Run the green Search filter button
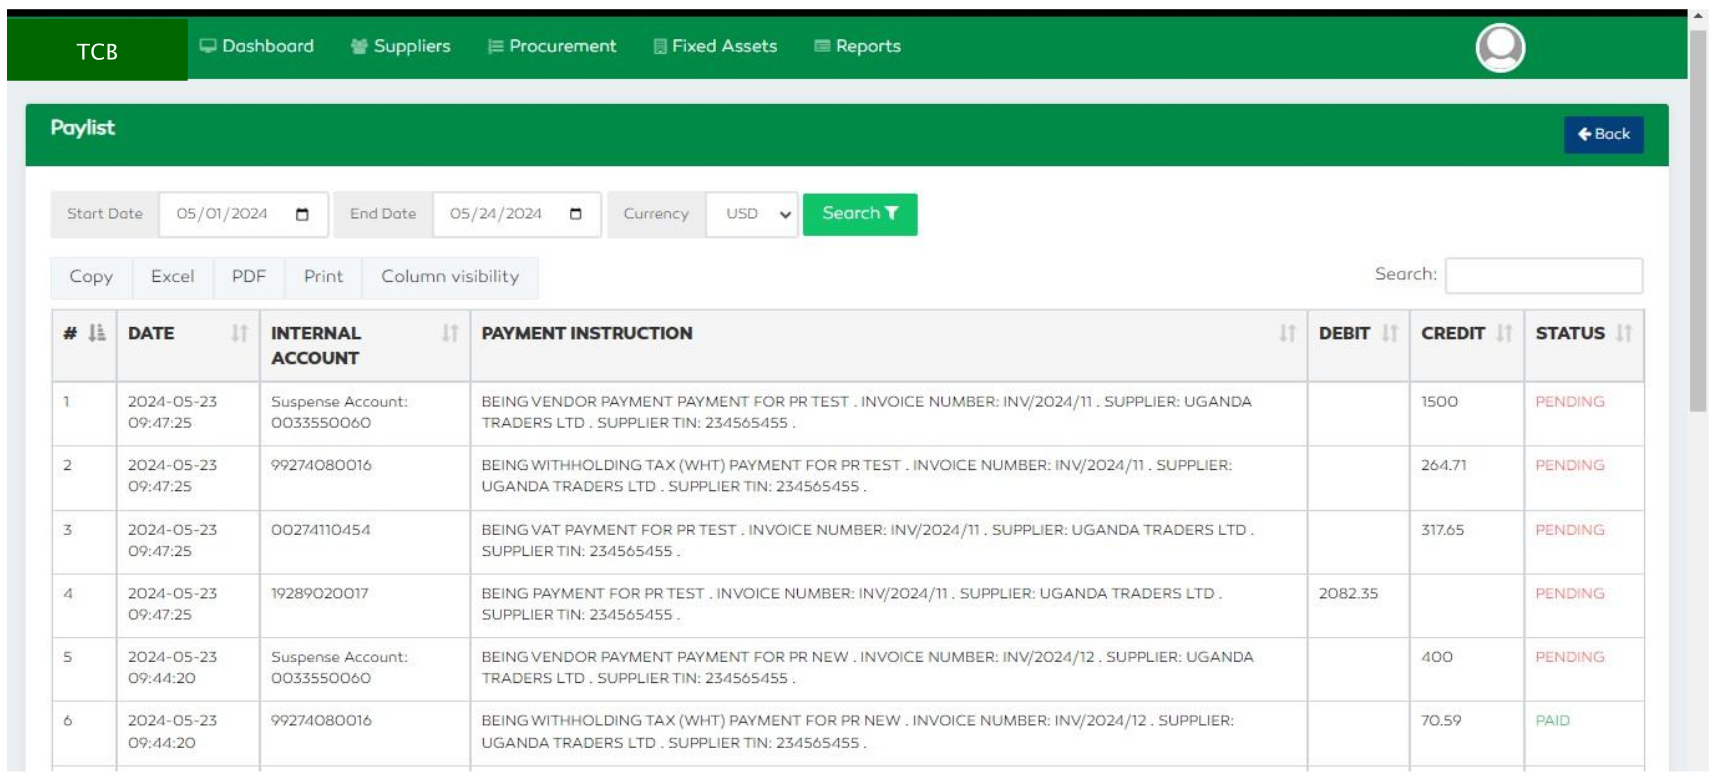Viewport: 1727px width, 778px height. (x=860, y=214)
